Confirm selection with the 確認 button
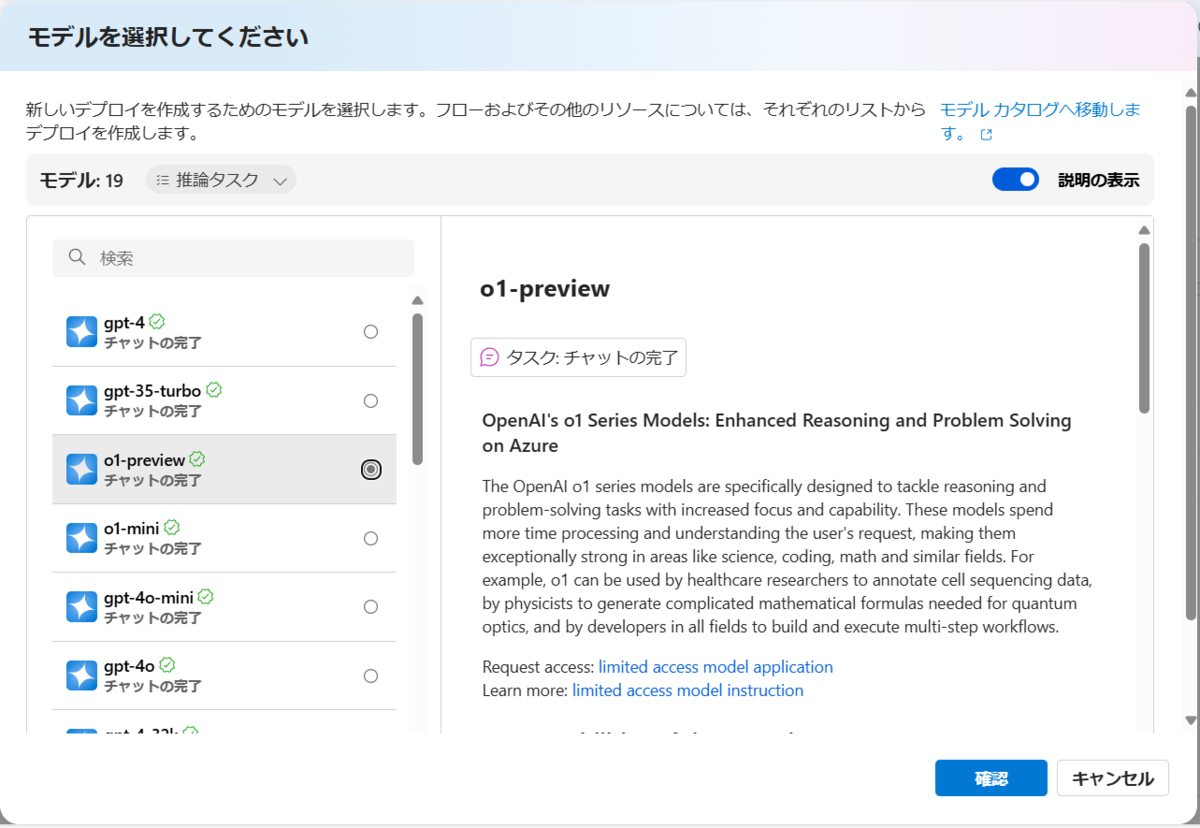1200x828 pixels. 991,779
